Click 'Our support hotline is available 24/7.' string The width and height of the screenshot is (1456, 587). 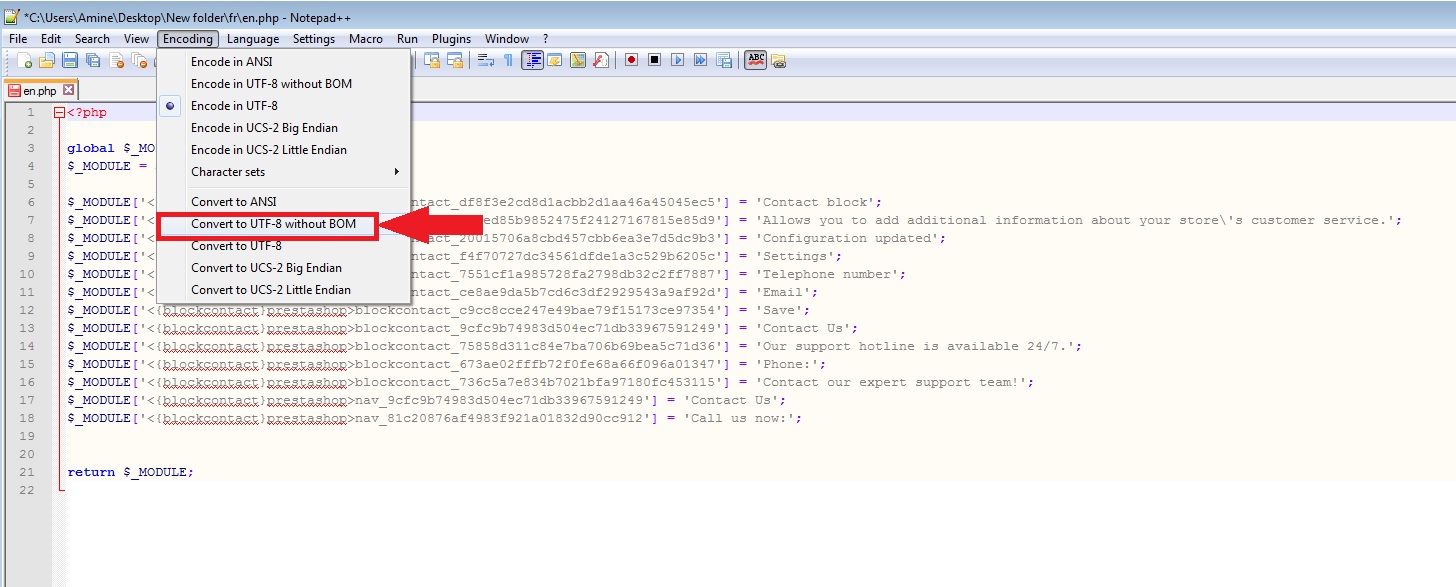[x=918, y=346]
